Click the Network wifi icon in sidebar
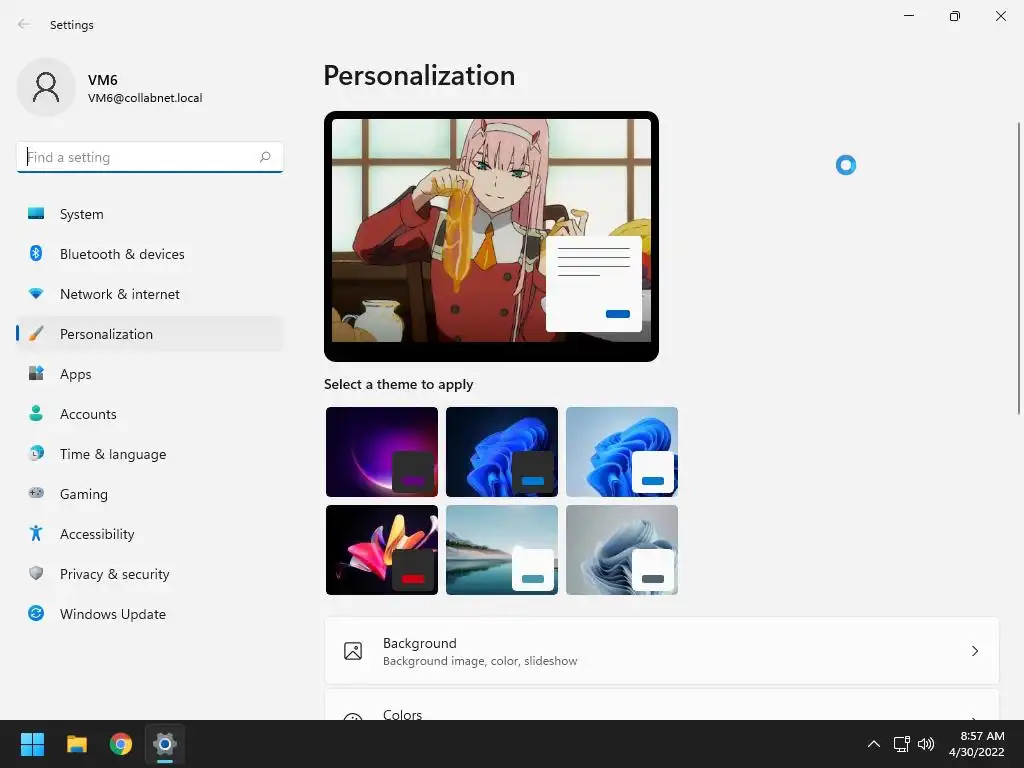This screenshot has width=1024, height=768. (36, 294)
